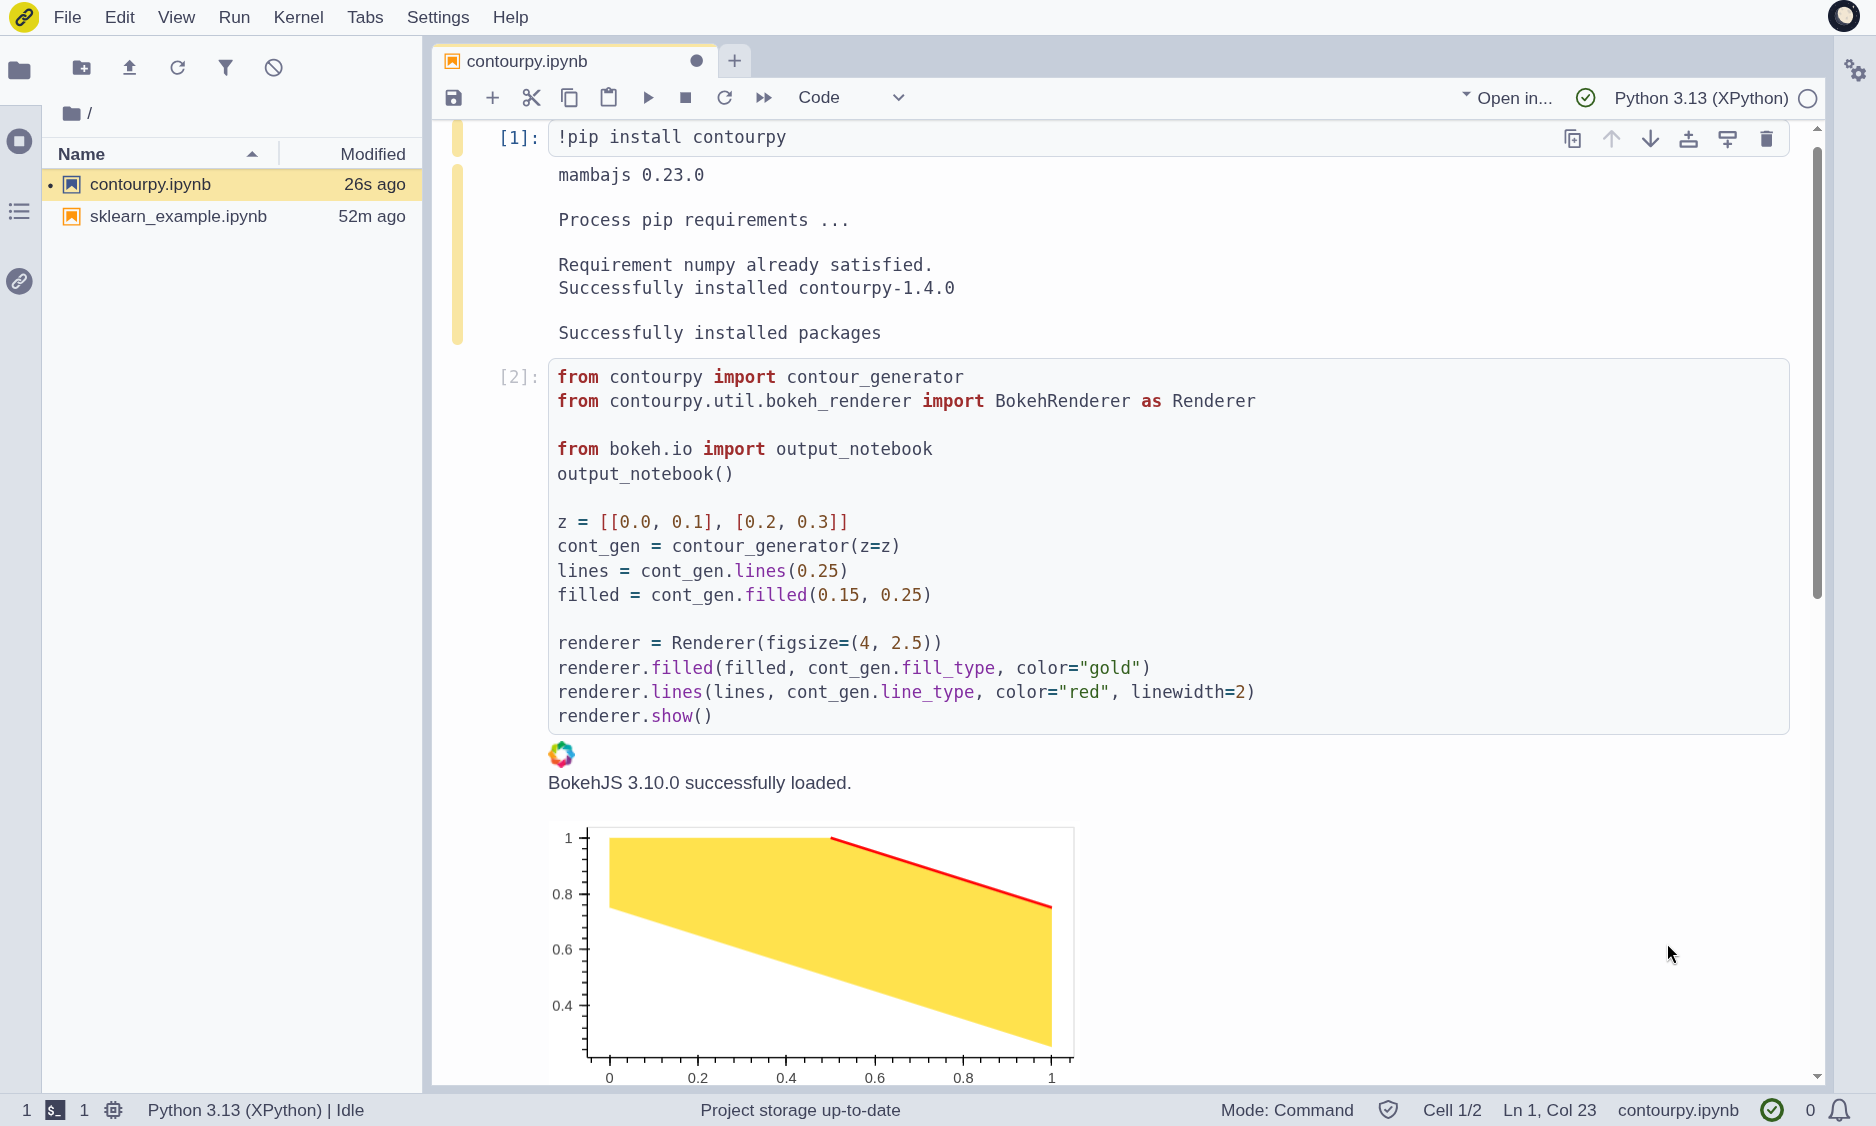Viewport: 1876px width, 1126px height.
Task: Insert cell above from cell toolbar
Action: [x=1689, y=139]
